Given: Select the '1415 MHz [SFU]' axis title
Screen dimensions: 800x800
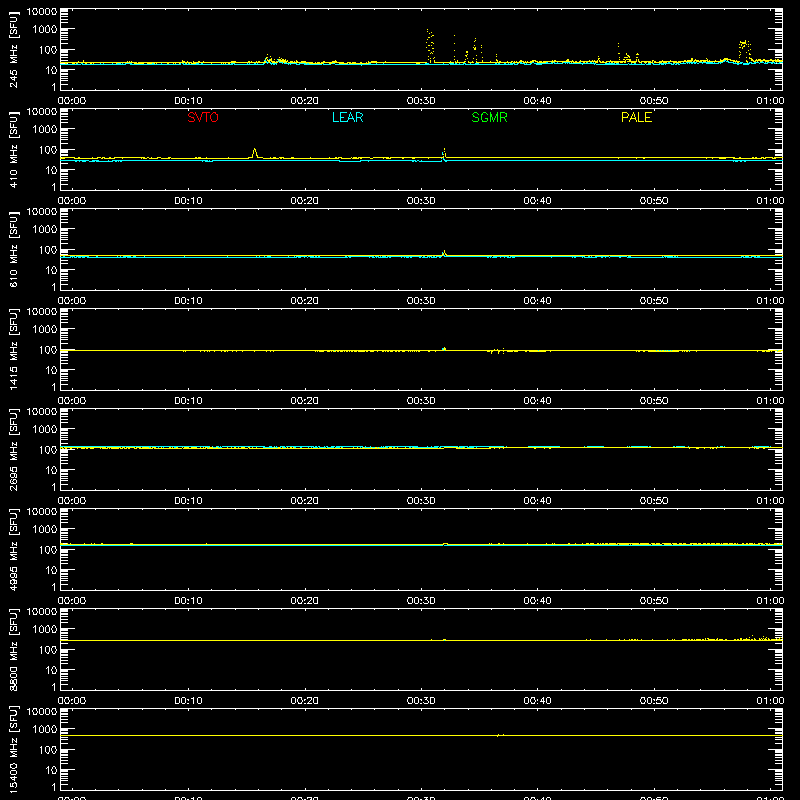Looking at the screenshot, I should tap(13, 349).
